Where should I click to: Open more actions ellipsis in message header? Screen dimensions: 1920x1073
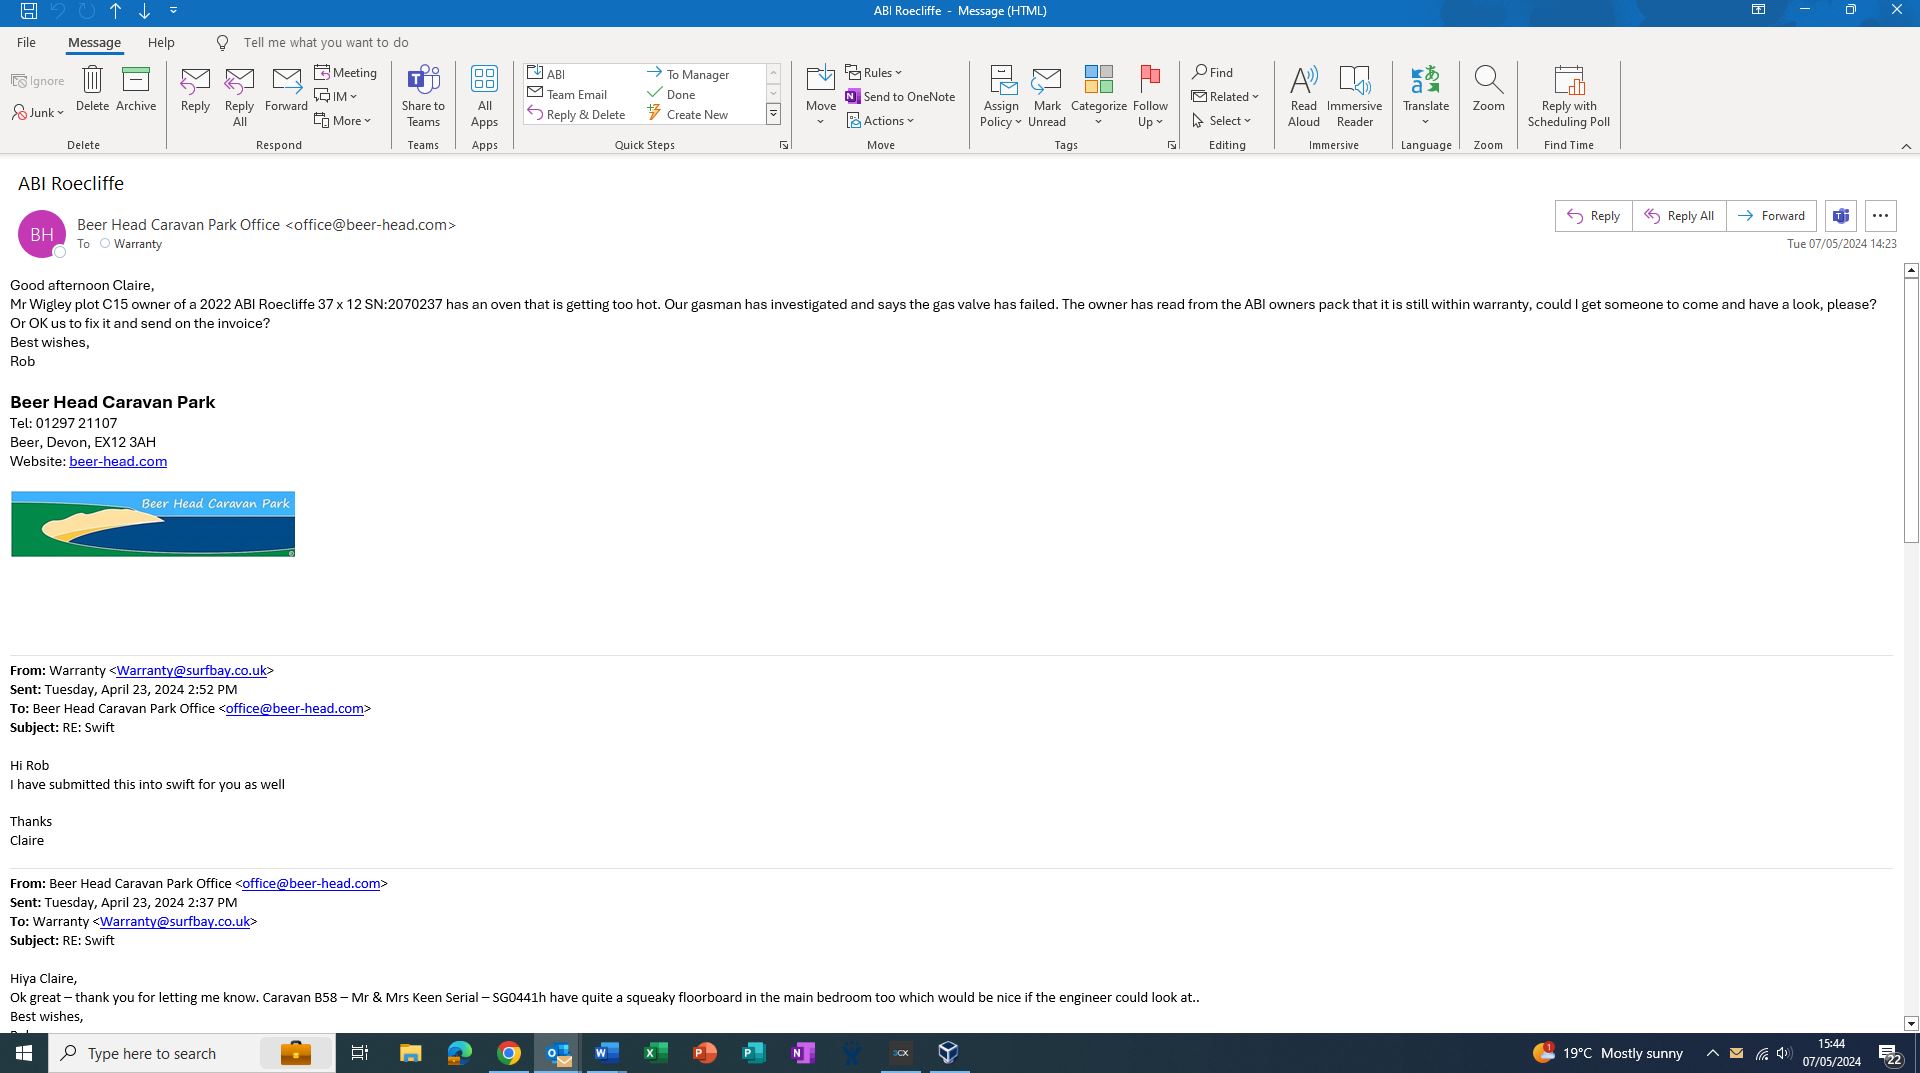(1880, 216)
